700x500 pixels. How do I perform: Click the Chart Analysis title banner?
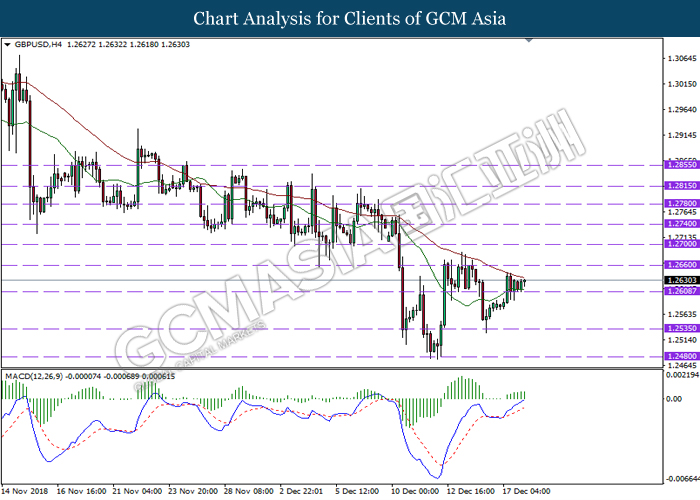(x=350, y=18)
